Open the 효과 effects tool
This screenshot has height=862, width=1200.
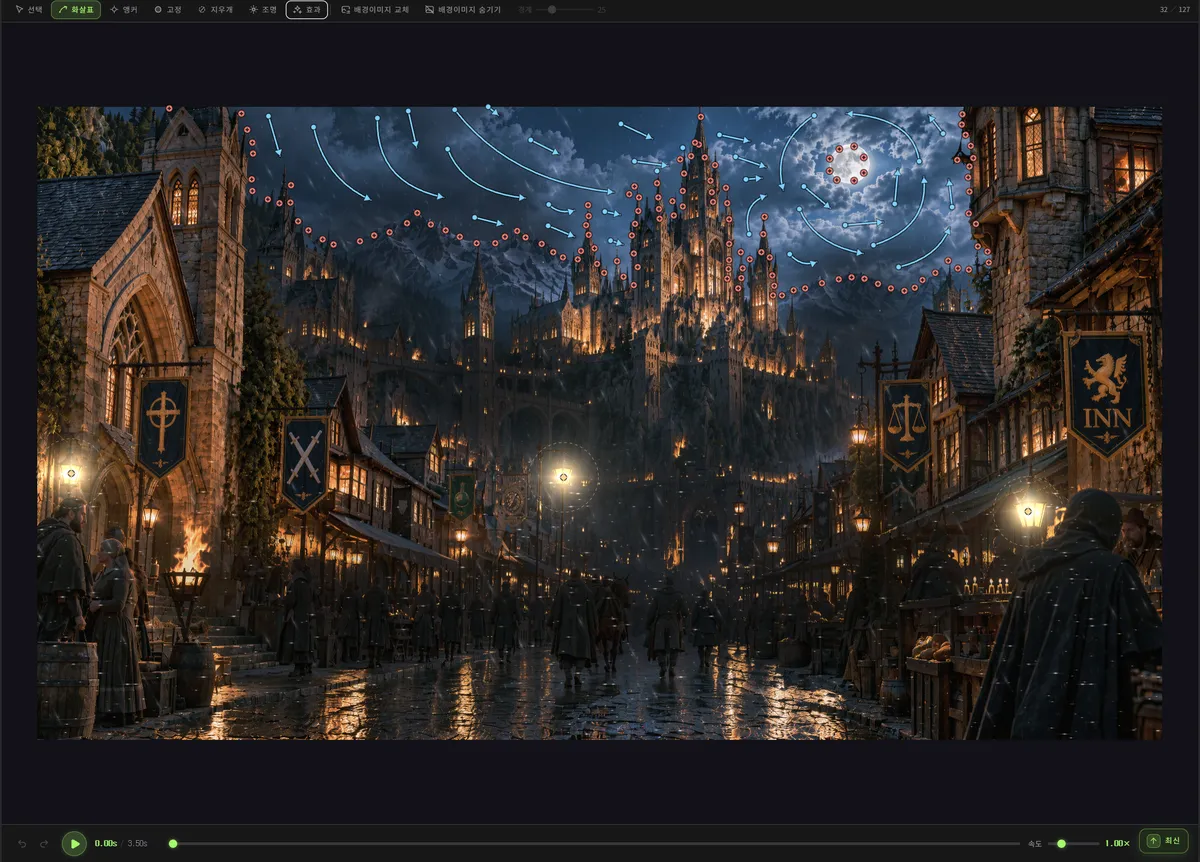tap(307, 10)
